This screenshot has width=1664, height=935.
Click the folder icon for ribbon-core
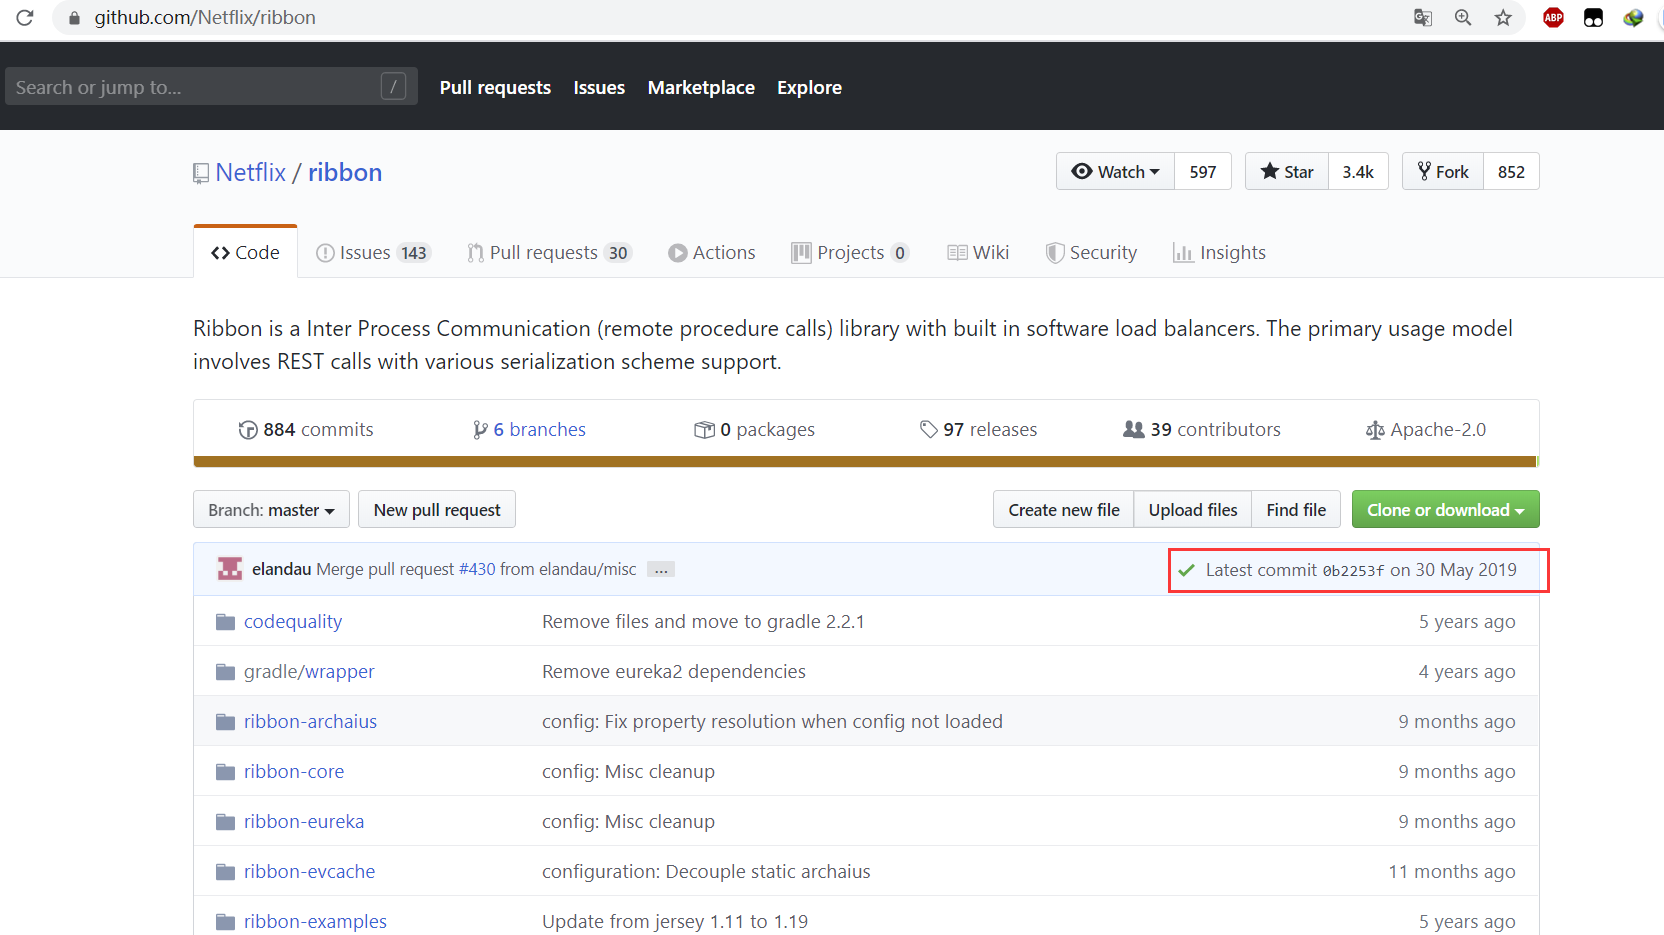click(226, 772)
